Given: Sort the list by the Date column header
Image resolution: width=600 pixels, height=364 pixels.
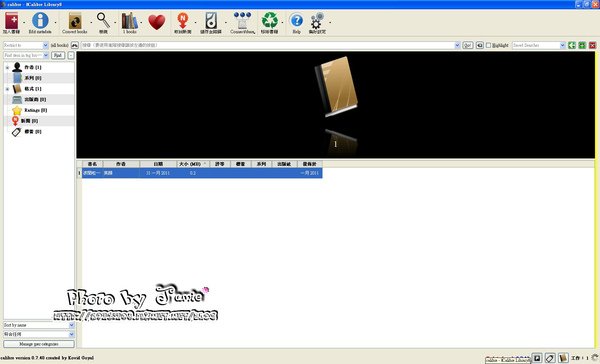Looking at the screenshot, I should [158, 164].
